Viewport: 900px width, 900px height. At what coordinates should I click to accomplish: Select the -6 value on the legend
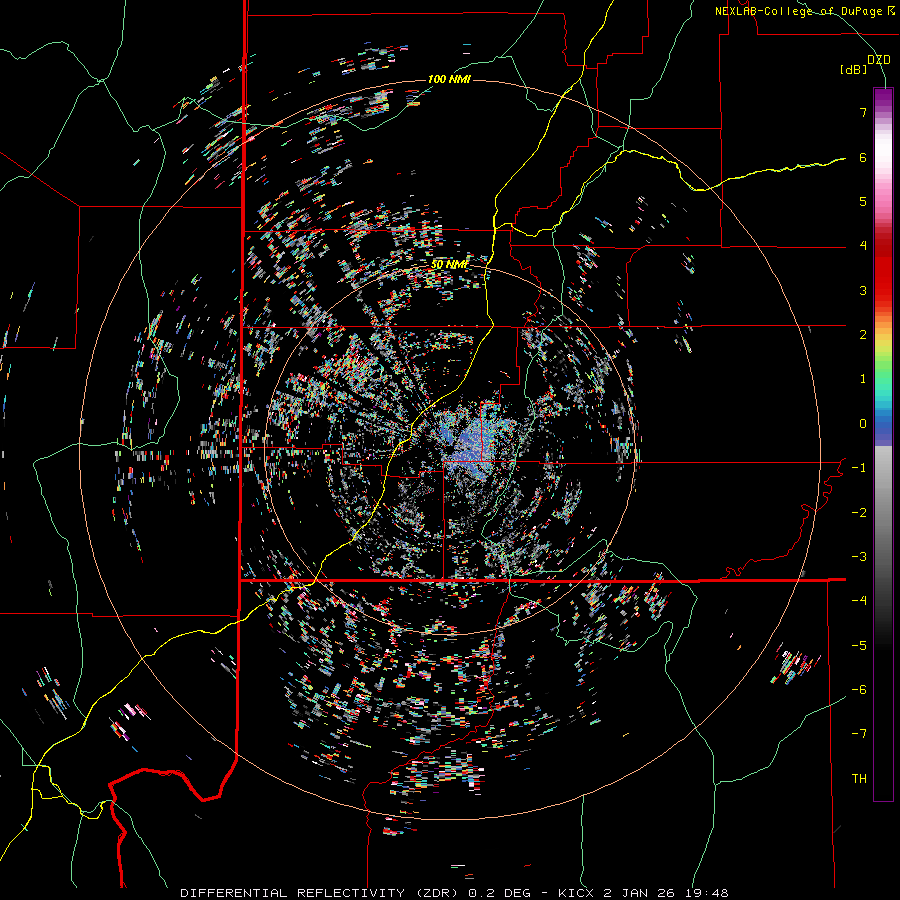pos(859,690)
